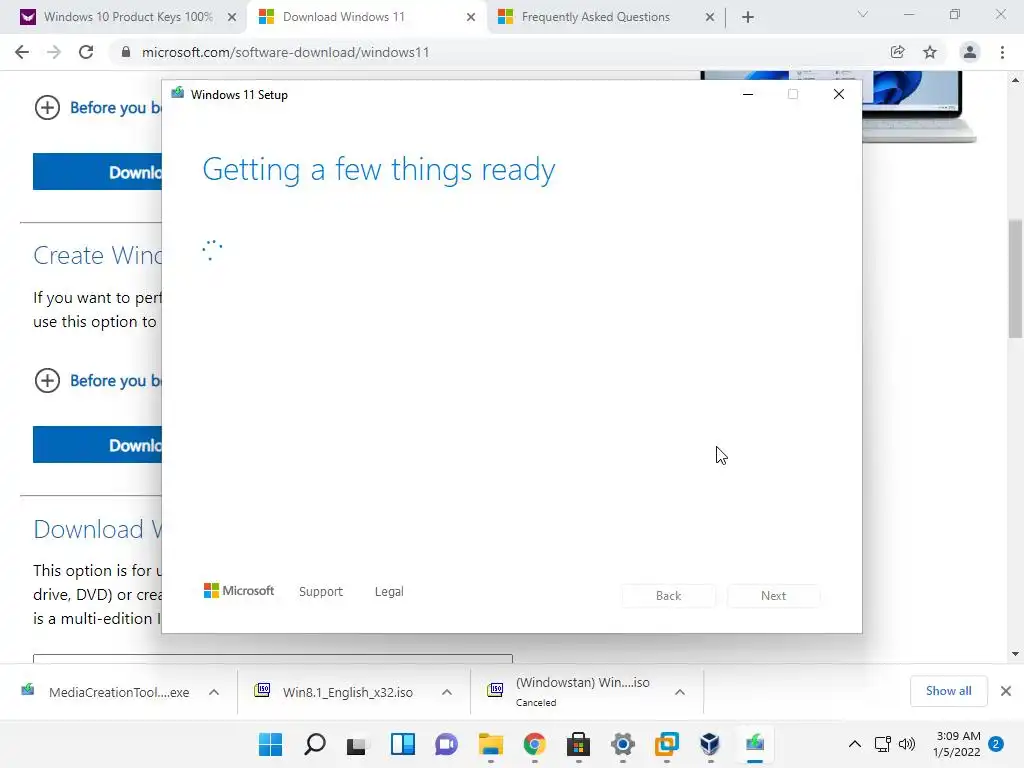
Task: Open the Chat app from taskbar
Action: [x=447, y=744]
